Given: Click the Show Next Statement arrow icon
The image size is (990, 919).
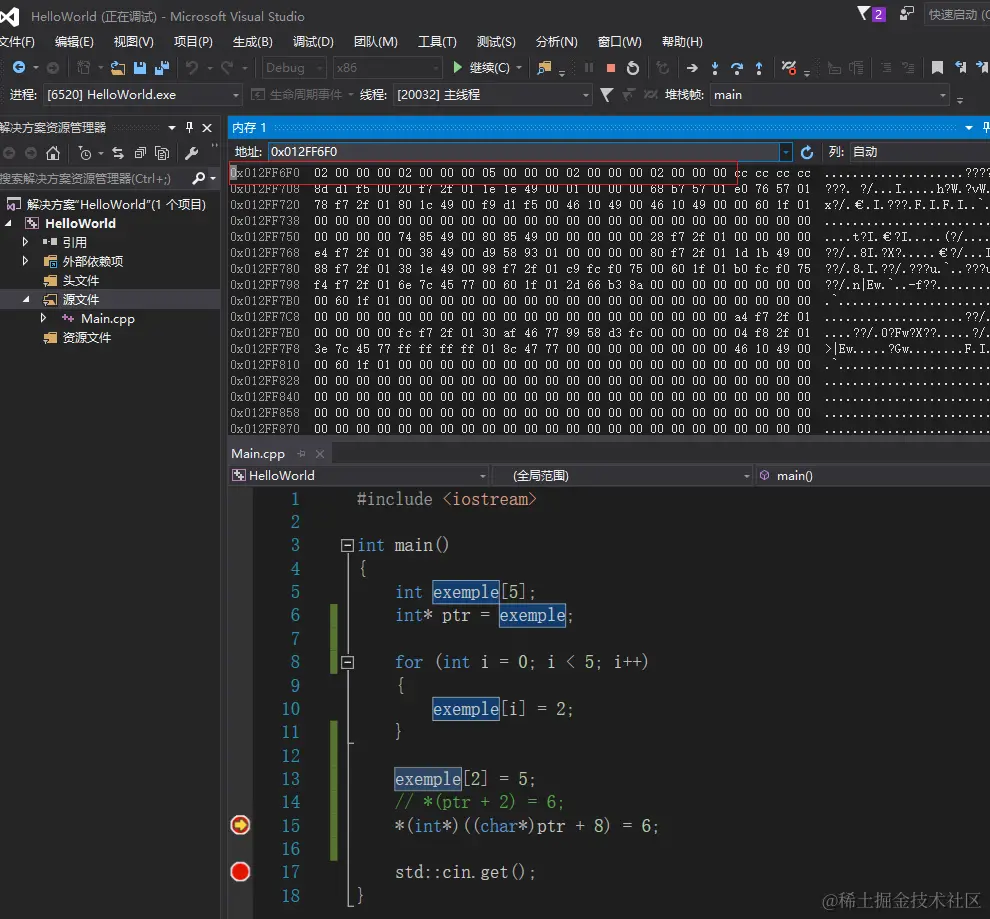Looking at the screenshot, I should (x=692, y=68).
